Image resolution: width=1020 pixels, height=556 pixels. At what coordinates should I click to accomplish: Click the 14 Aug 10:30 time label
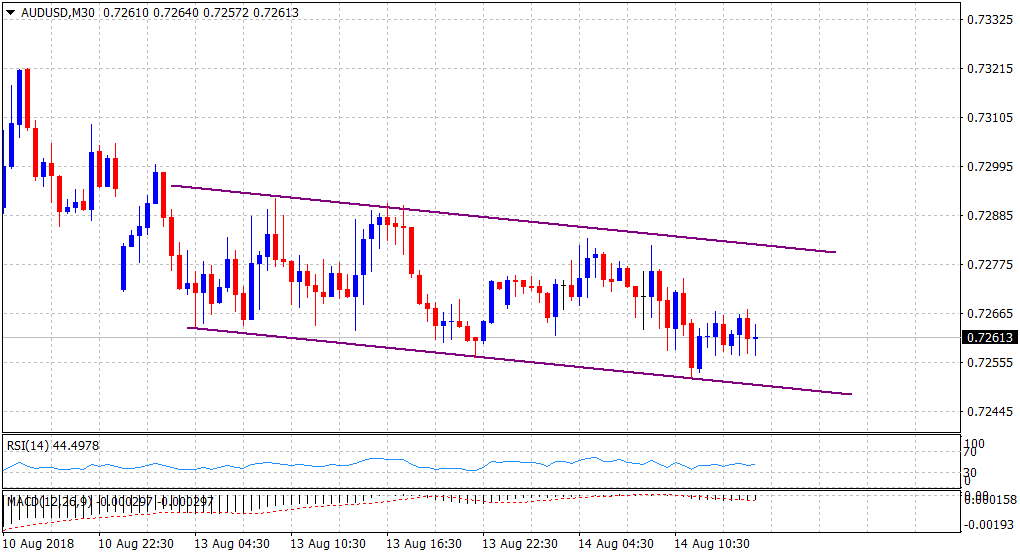pyautogui.click(x=711, y=544)
